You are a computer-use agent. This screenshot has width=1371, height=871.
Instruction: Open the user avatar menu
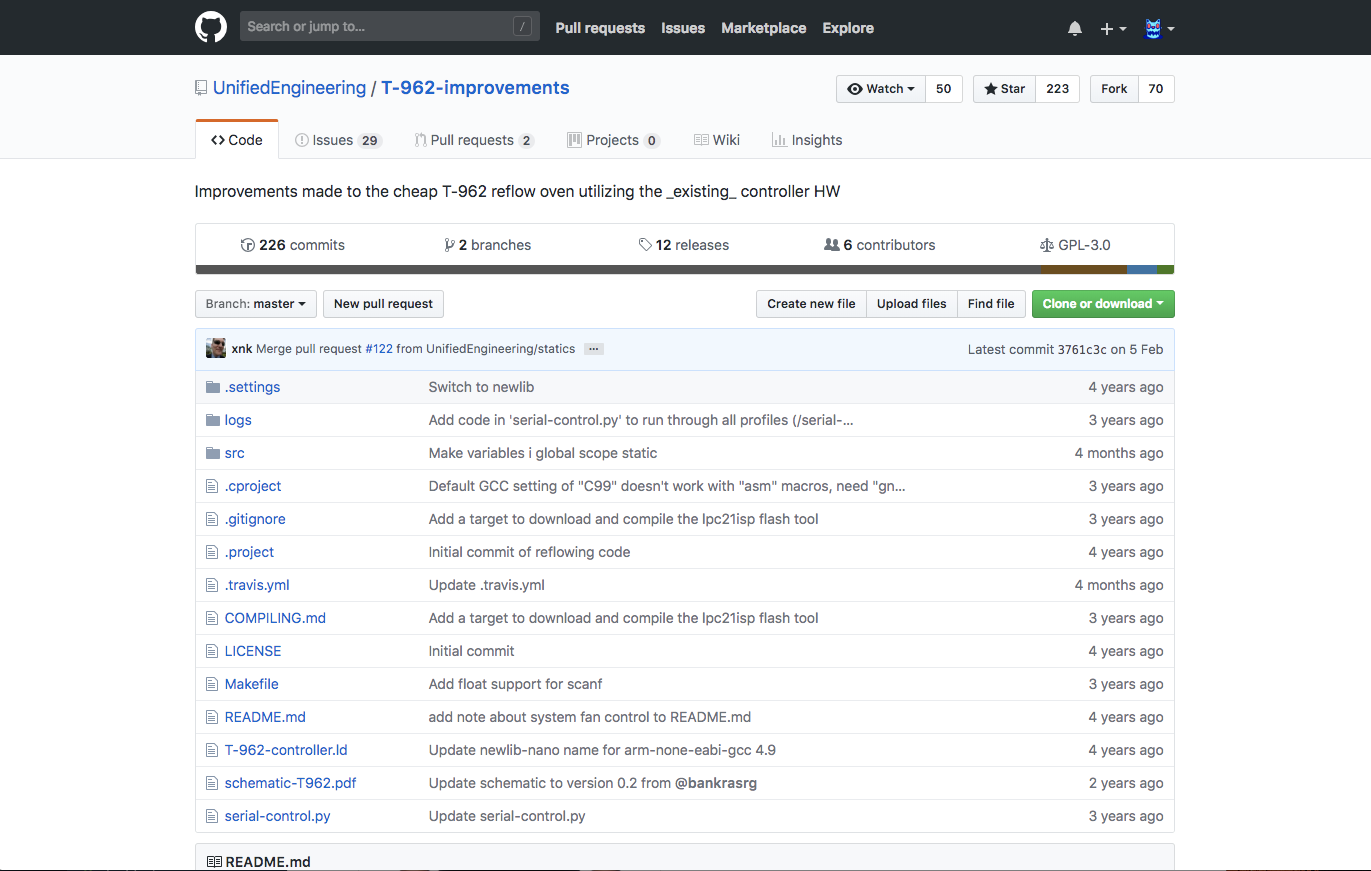(1159, 28)
